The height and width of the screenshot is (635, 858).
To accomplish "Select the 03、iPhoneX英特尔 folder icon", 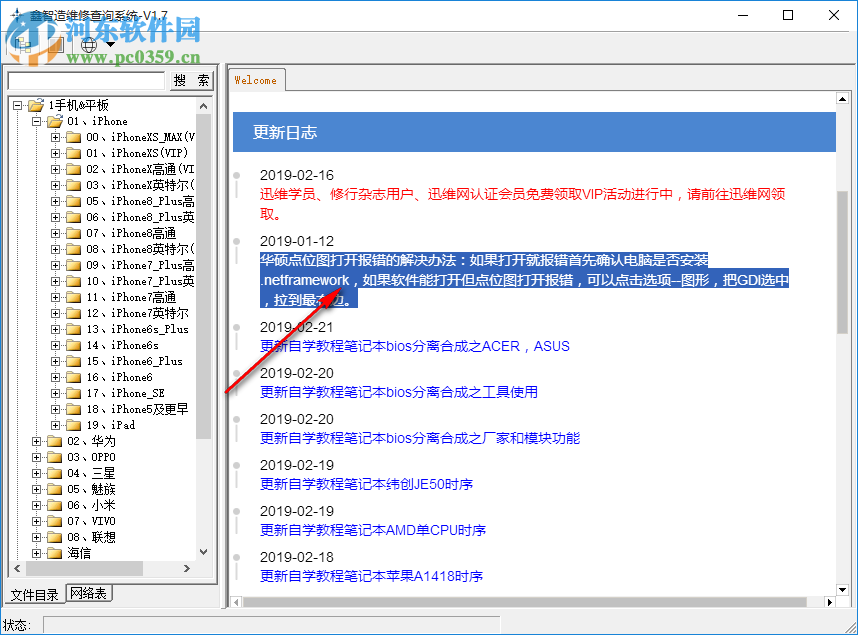I will coord(73,185).
